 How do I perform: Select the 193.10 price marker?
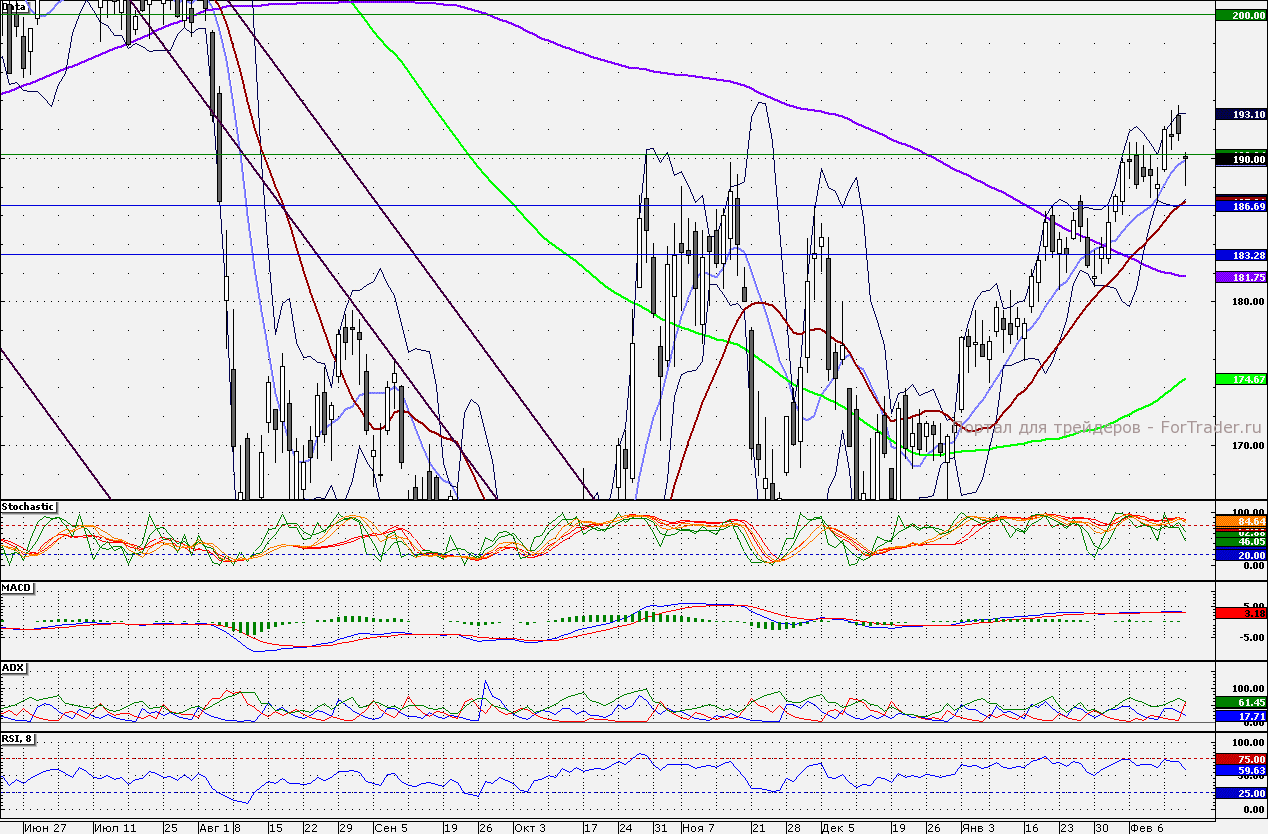coord(1240,115)
